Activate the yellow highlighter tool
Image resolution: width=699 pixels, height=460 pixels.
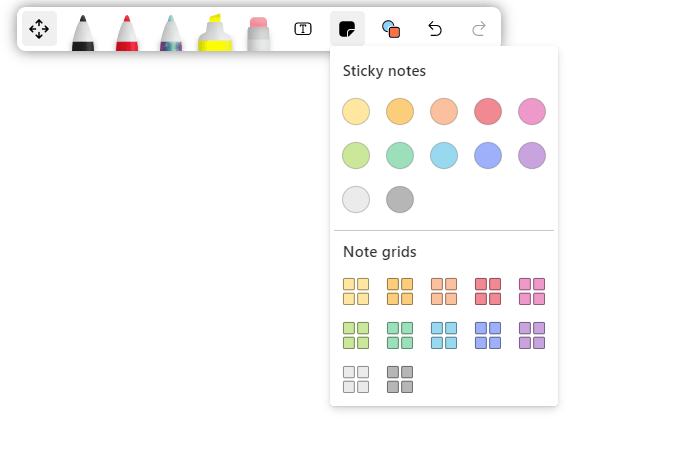pos(215,32)
